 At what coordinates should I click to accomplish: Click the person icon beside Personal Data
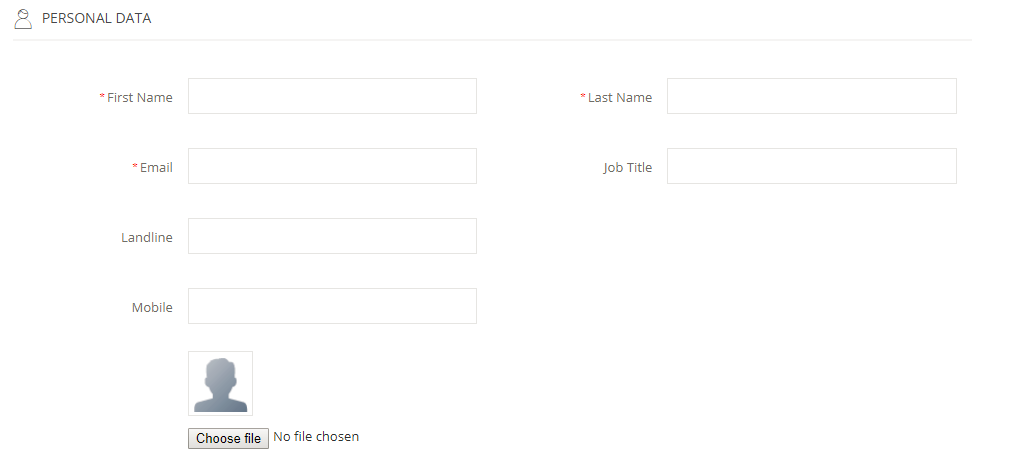click(x=23, y=19)
